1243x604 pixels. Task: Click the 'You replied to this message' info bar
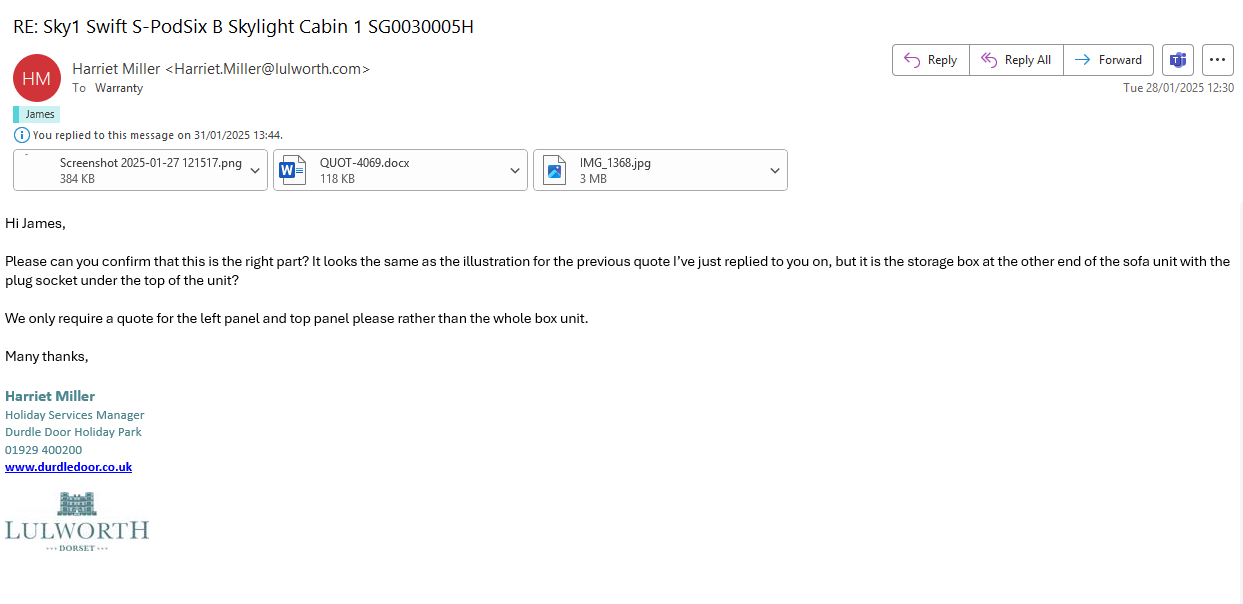tap(157, 135)
